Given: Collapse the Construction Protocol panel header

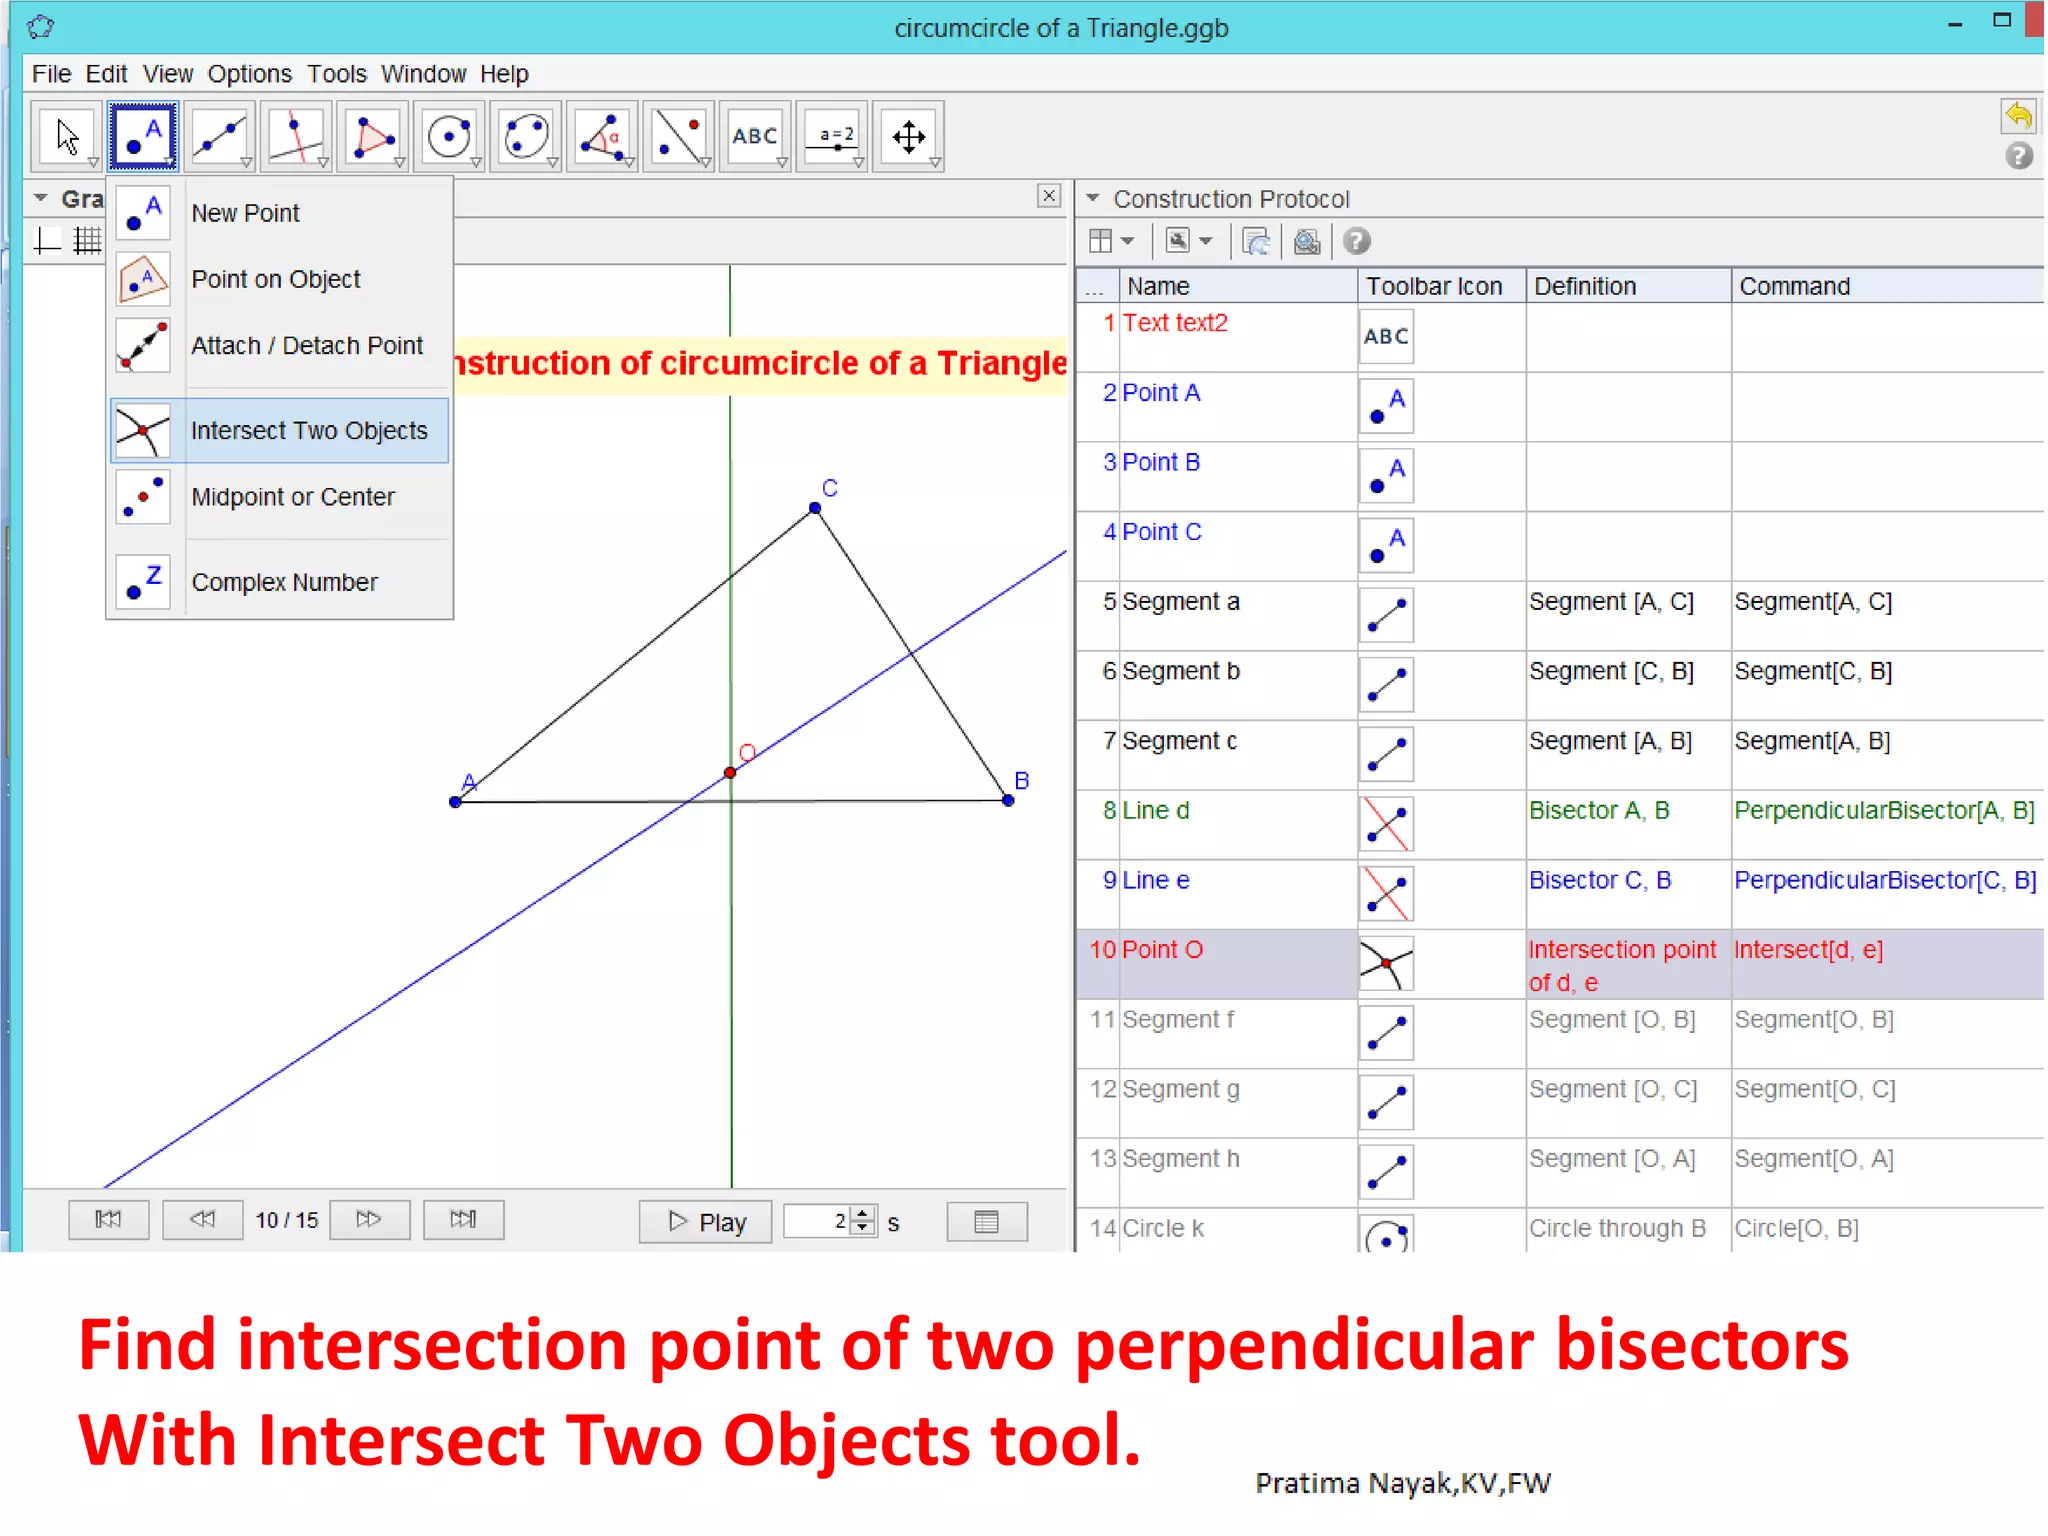Looking at the screenshot, I should click(1093, 198).
